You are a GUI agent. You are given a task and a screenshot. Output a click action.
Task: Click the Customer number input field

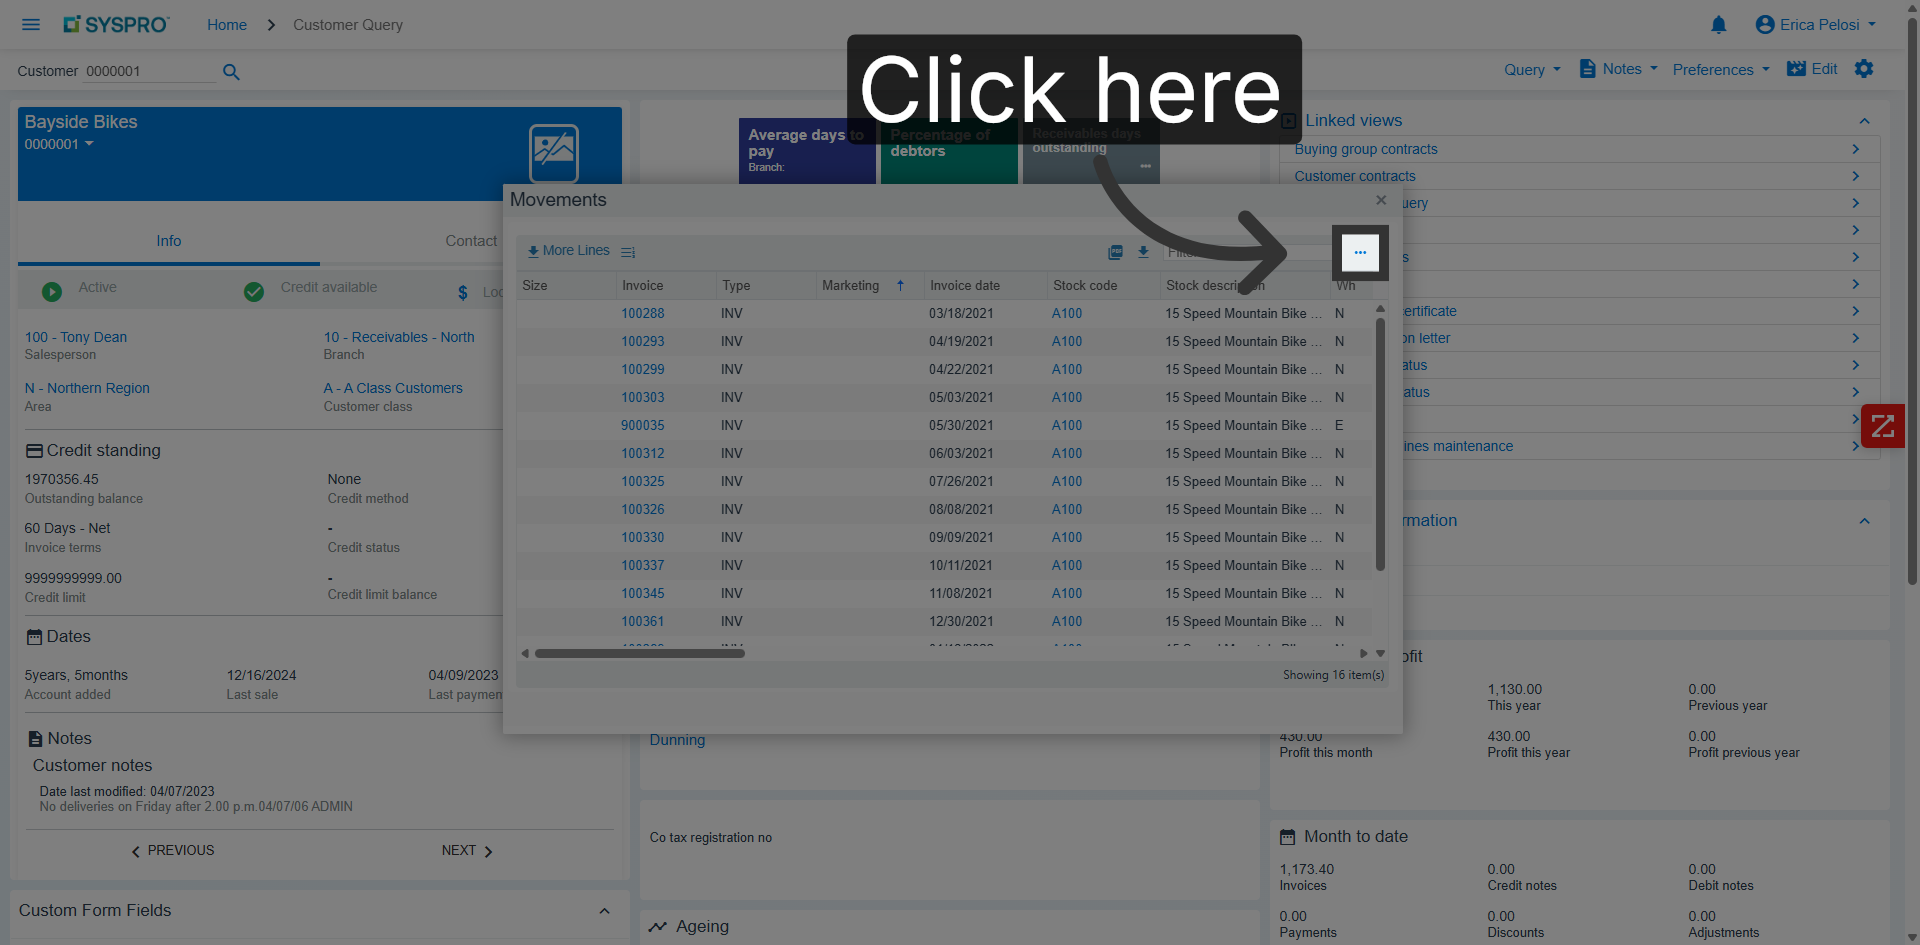(x=148, y=71)
